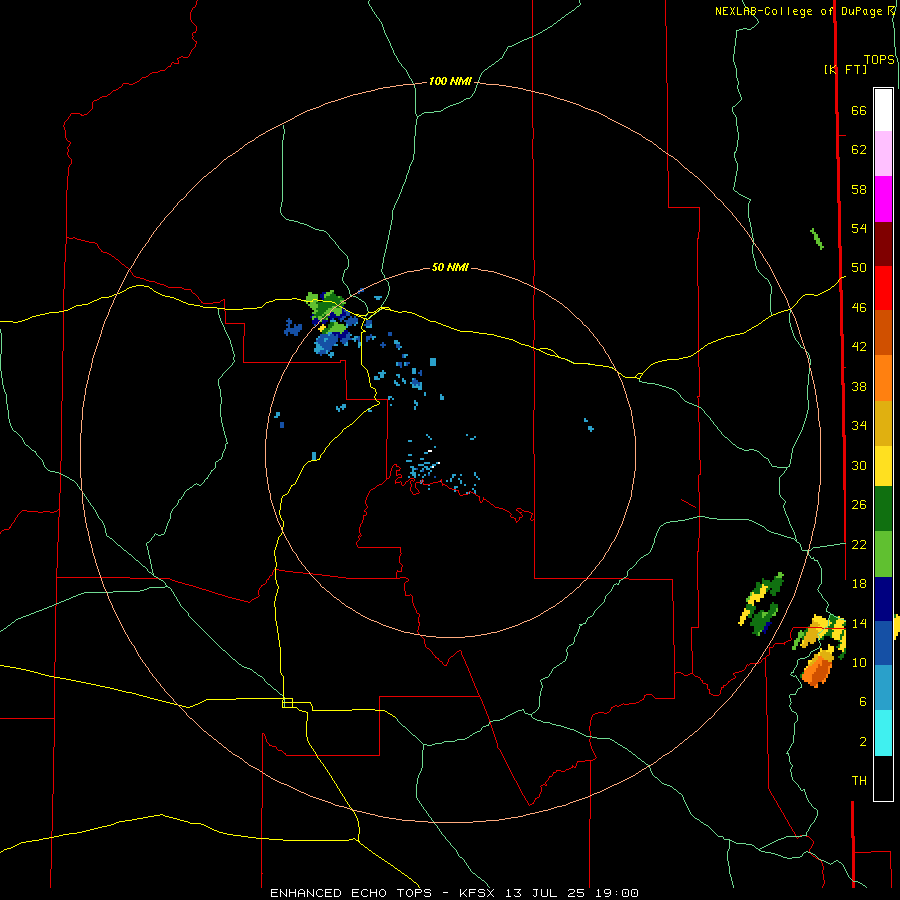Click the 2 legend value

(x=863, y=742)
